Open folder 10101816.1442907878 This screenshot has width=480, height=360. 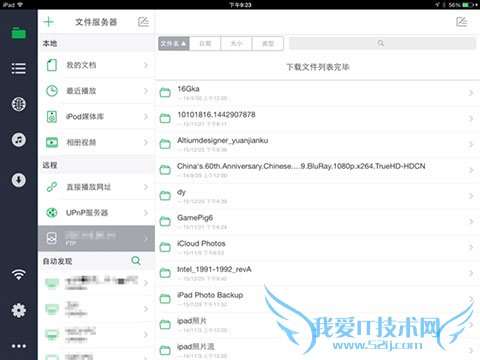pyautogui.click(x=317, y=118)
